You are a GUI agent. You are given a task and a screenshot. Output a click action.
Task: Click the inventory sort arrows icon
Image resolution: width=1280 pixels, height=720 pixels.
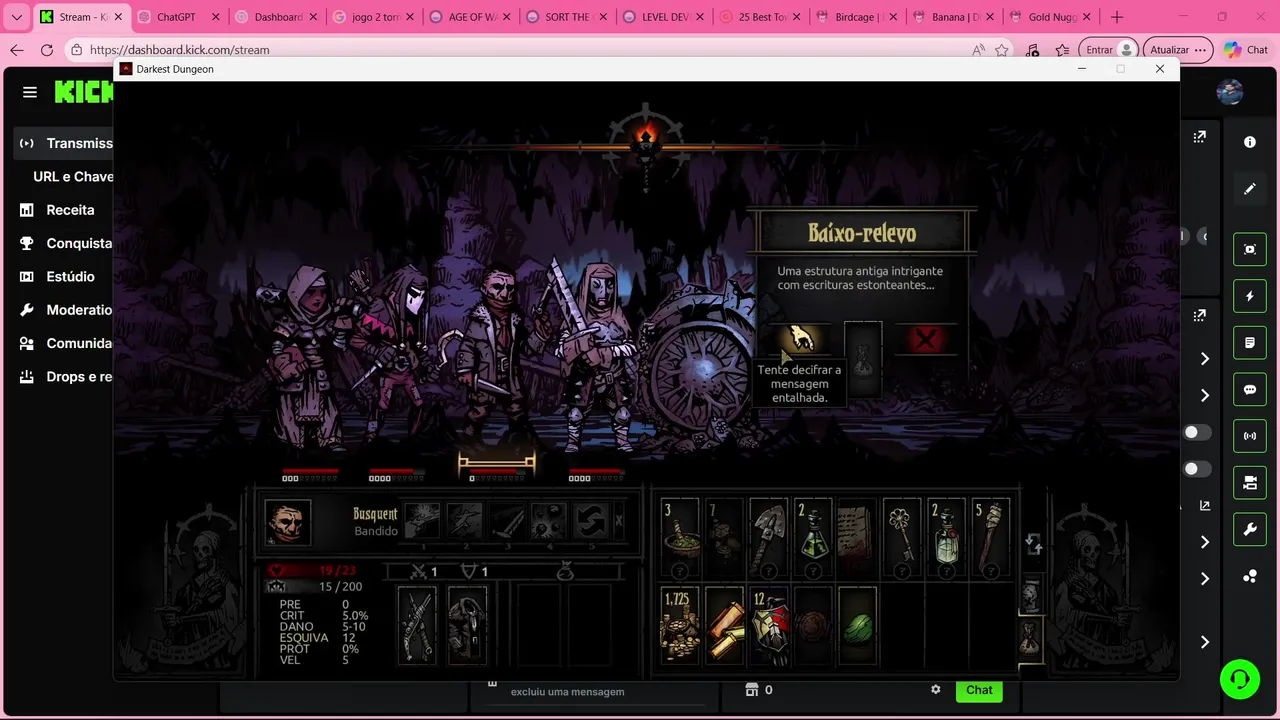coord(1033,543)
